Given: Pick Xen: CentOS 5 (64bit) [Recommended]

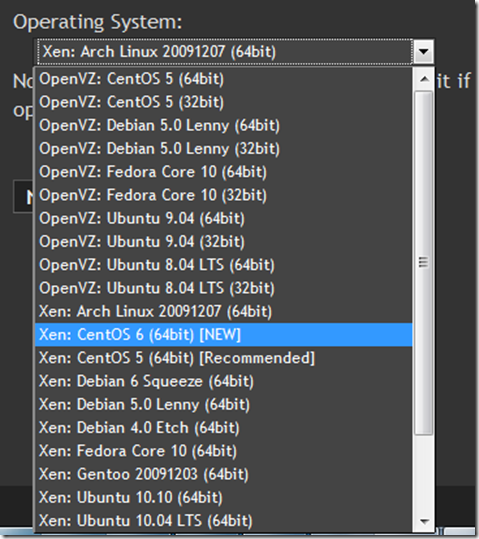Looking at the screenshot, I should click(224, 358).
